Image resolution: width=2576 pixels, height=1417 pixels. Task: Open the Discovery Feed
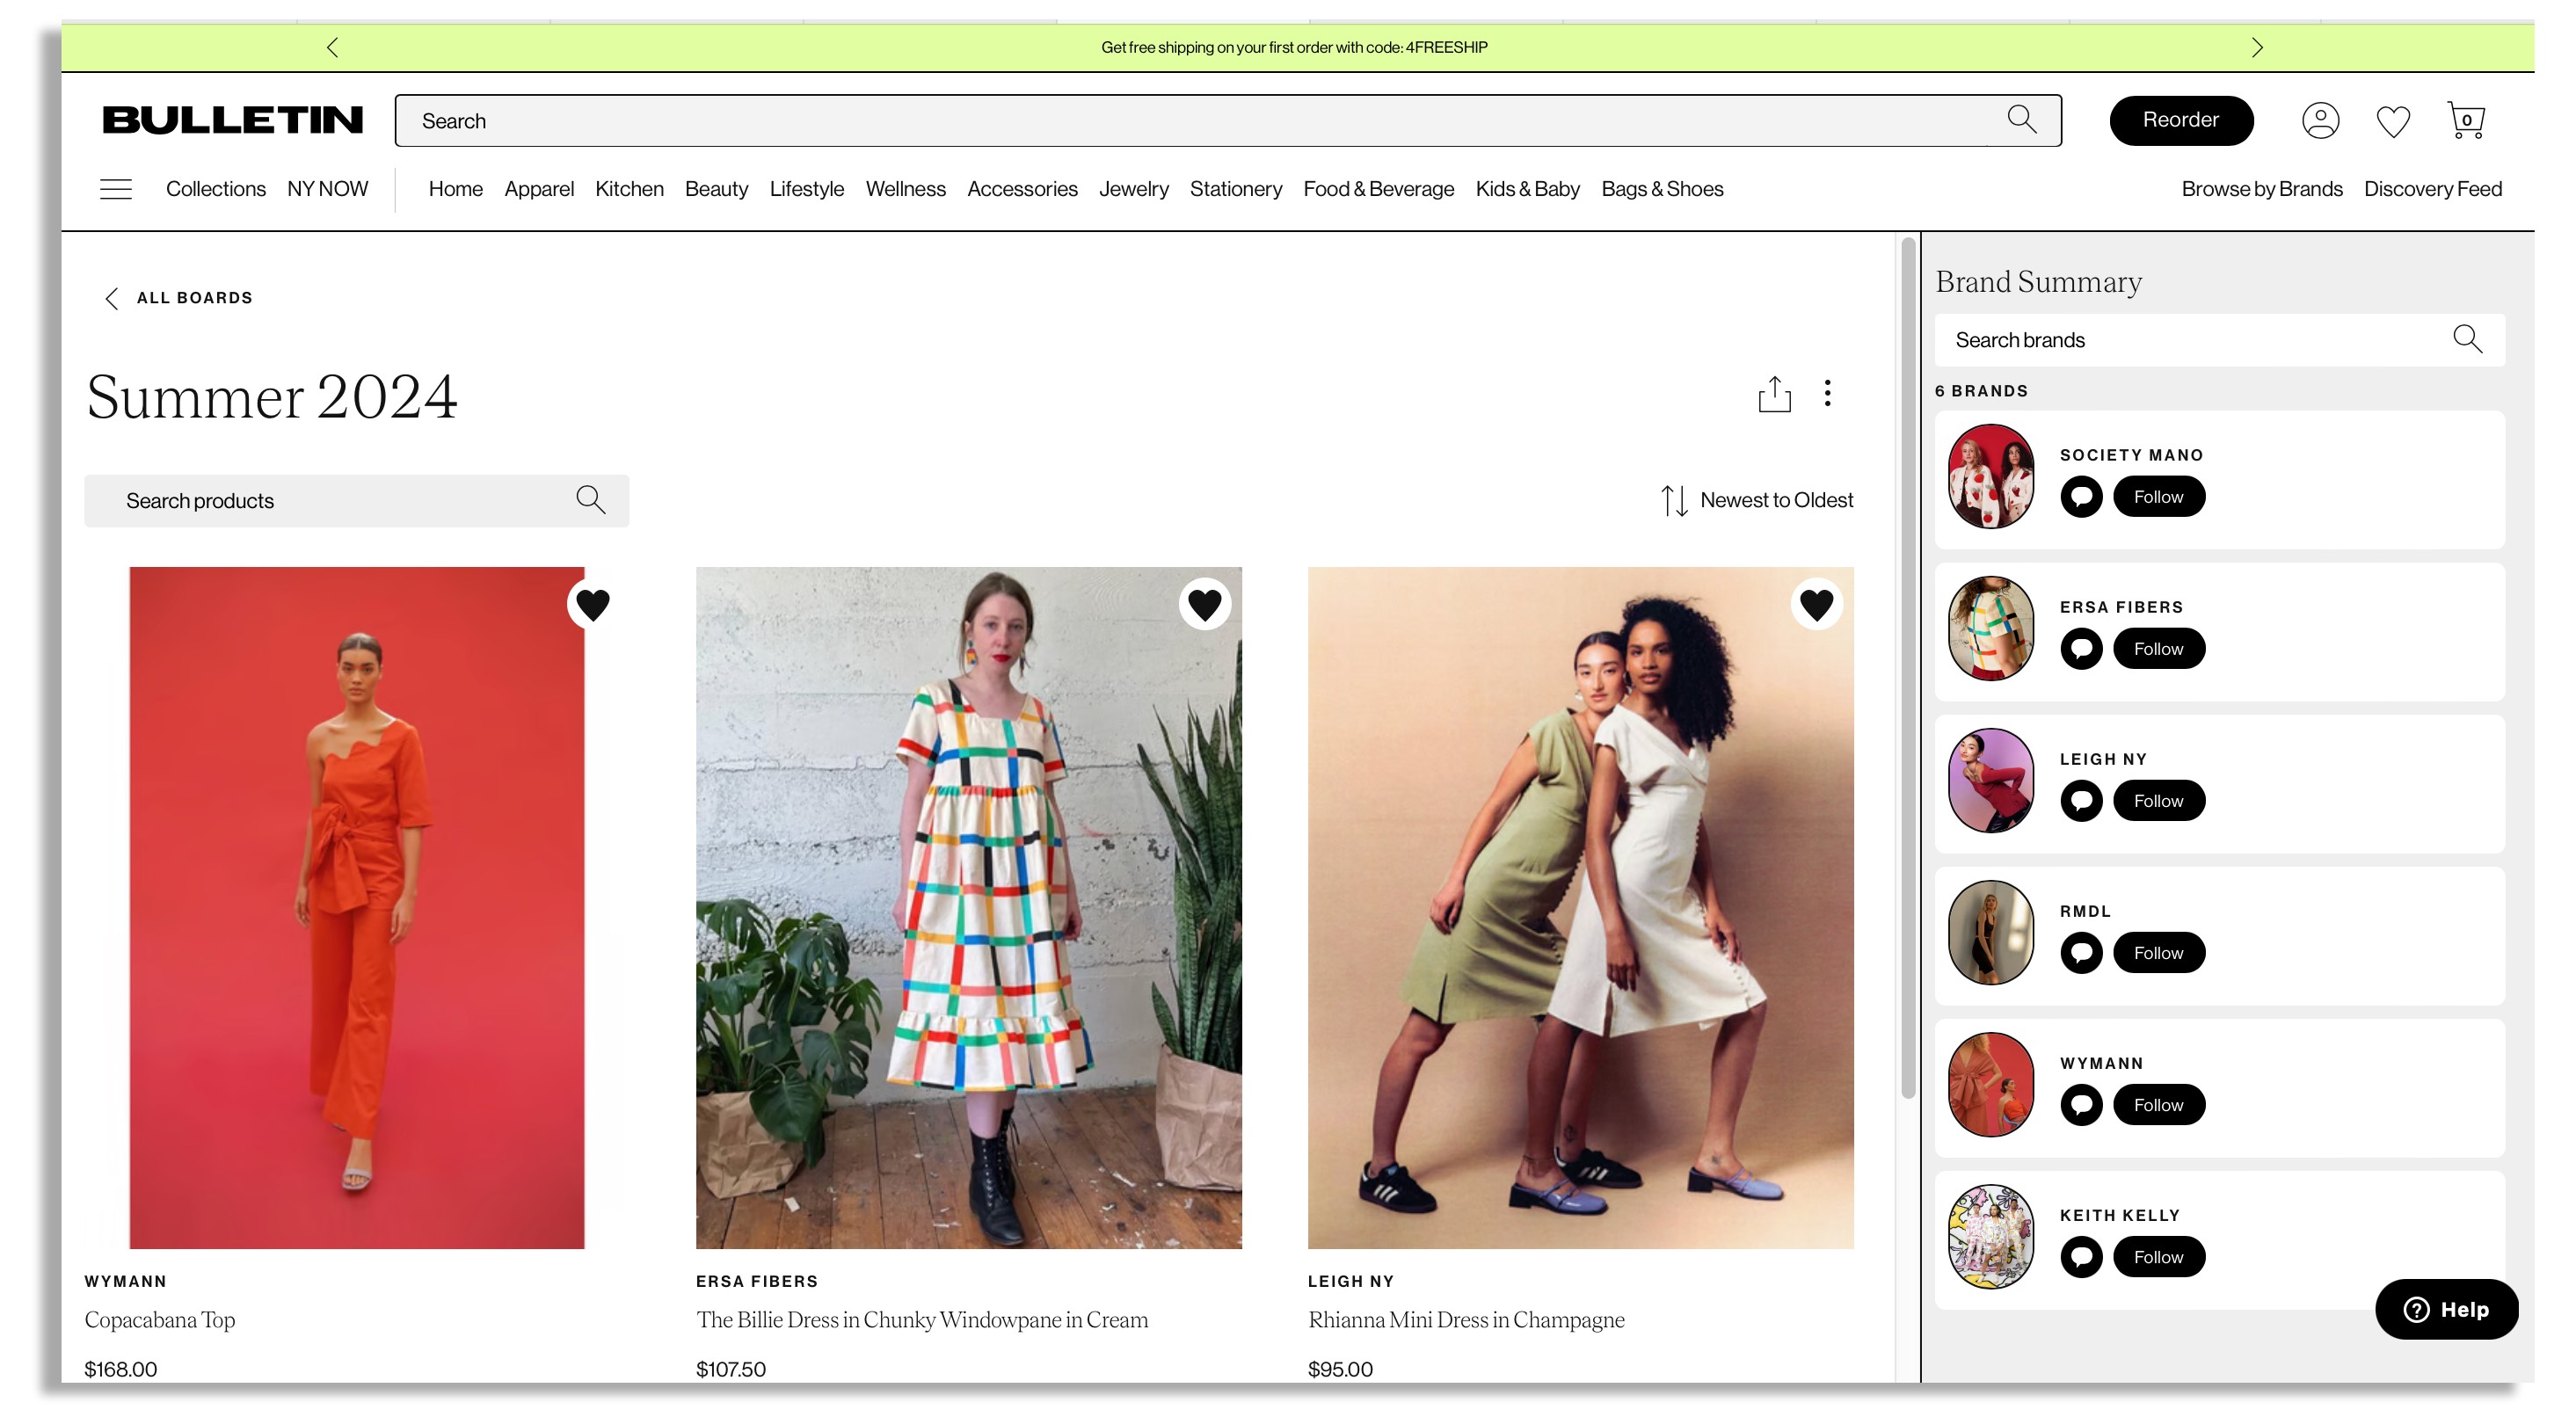tap(2432, 189)
